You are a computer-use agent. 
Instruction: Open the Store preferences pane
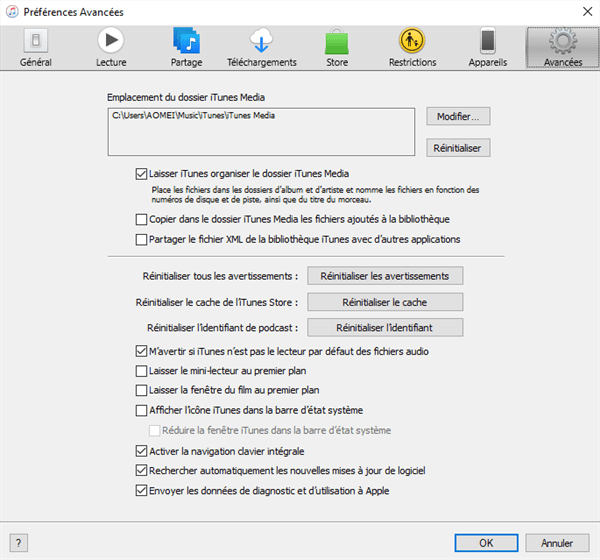pyautogui.click(x=337, y=48)
